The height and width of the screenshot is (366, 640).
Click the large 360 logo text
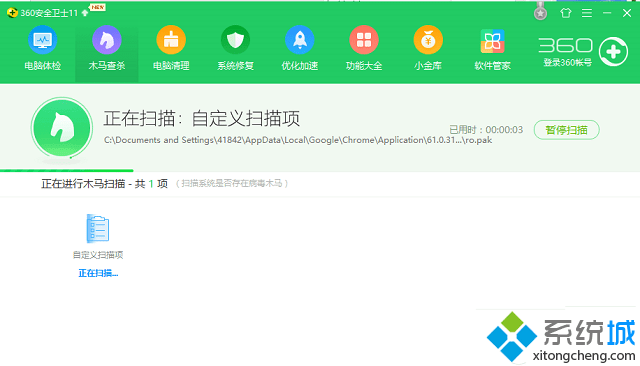[565, 45]
